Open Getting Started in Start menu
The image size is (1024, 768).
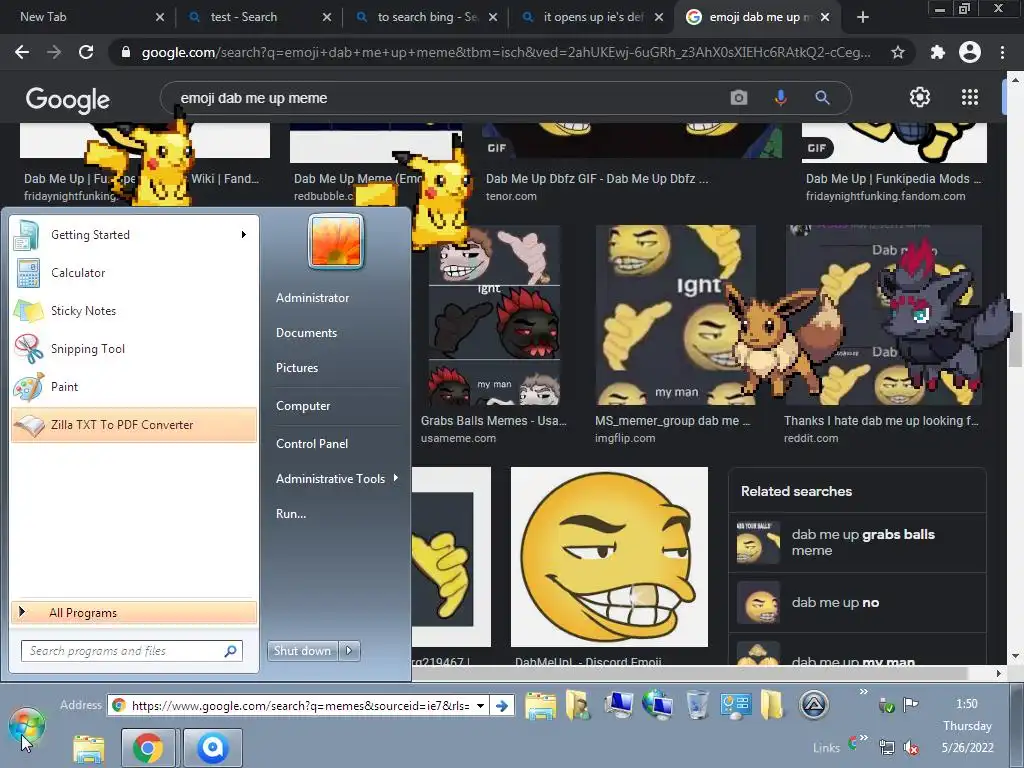[x=134, y=235]
